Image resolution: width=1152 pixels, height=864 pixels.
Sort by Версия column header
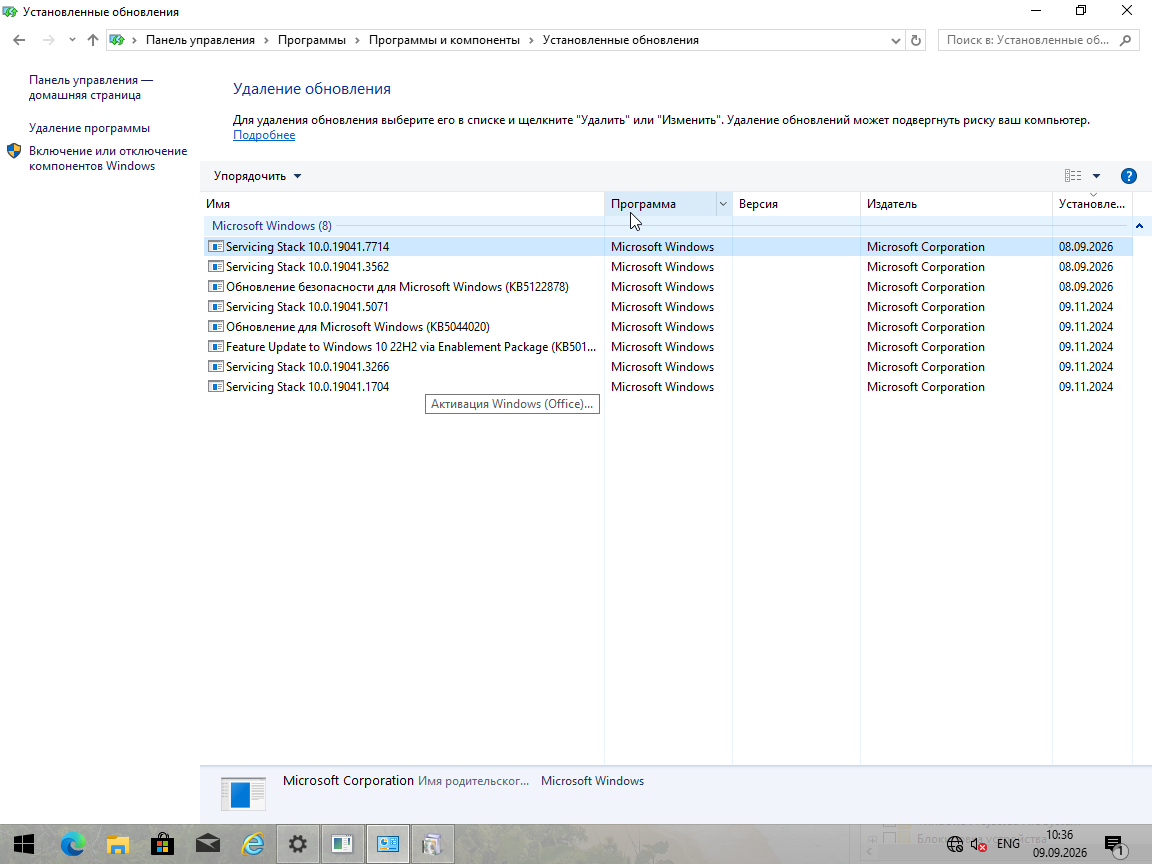point(796,204)
